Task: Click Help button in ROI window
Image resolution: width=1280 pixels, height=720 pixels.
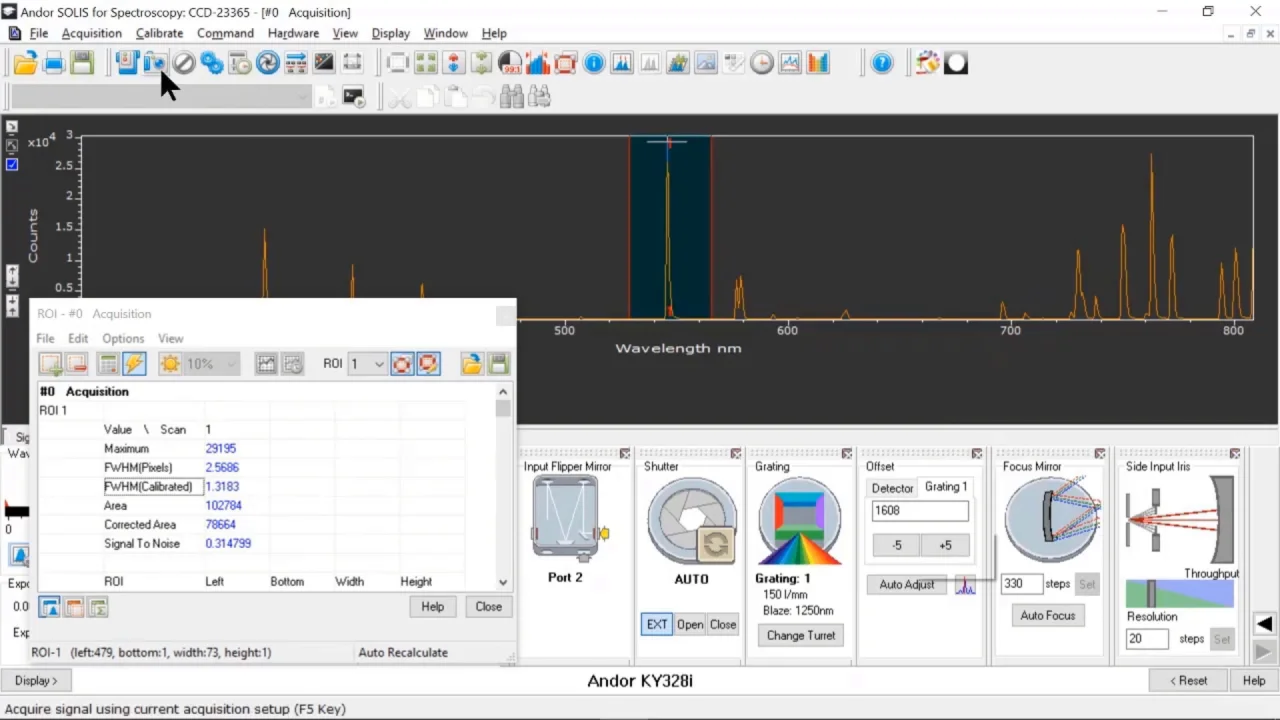Action: click(x=432, y=606)
